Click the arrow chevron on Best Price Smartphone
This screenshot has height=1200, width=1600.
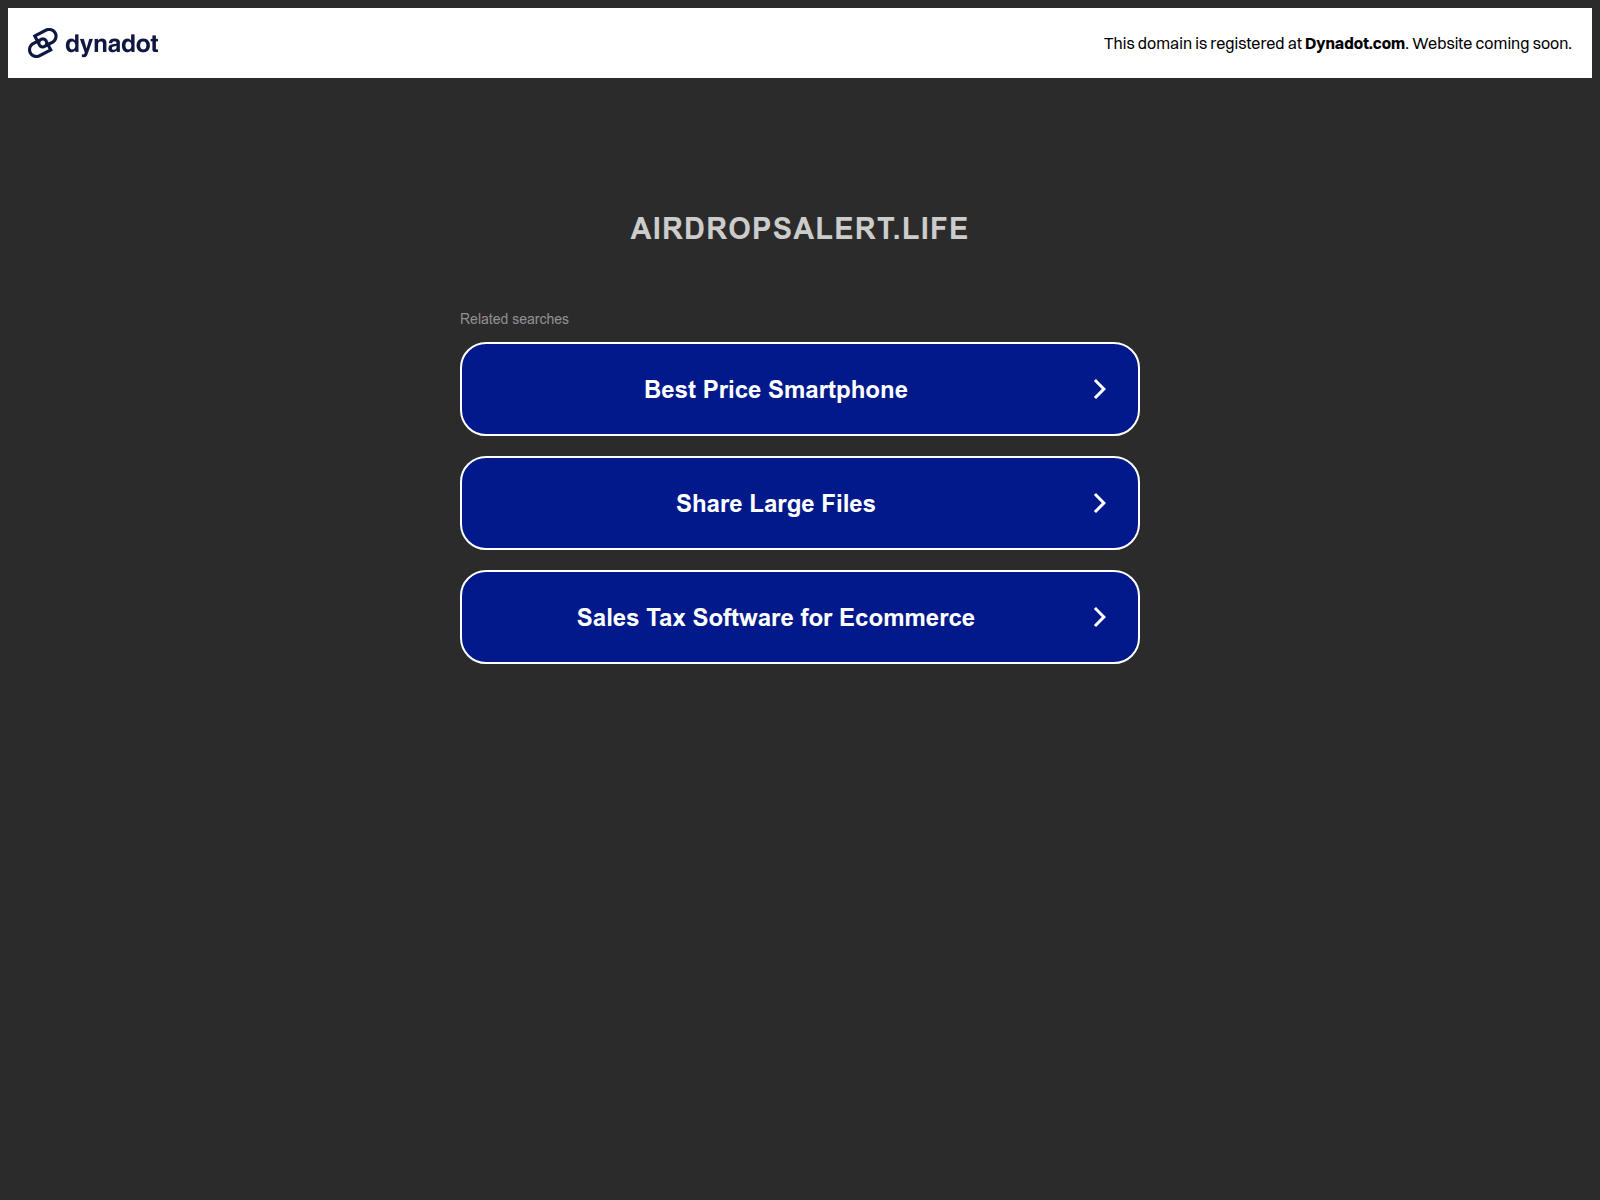[1099, 389]
